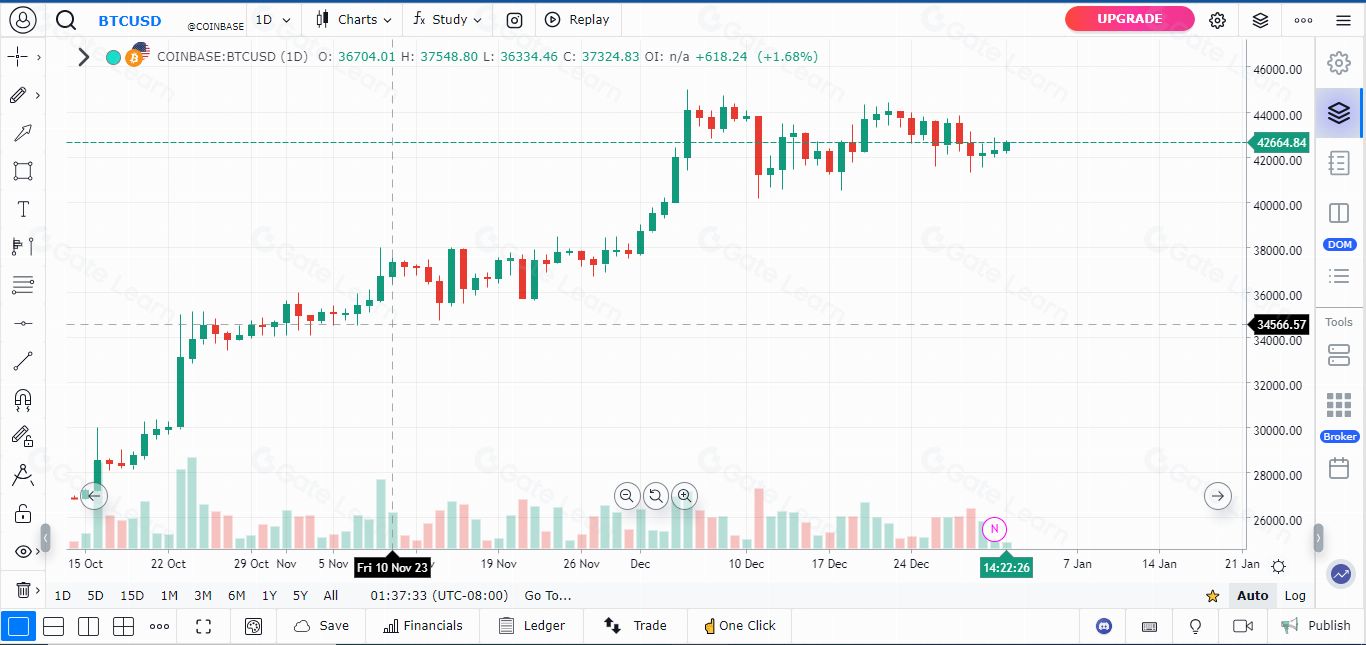Viewport: 1366px width, 645px height.
Task: Open the Study indicators dropdown
Action: pyautogui.click(x=447, y=20)
